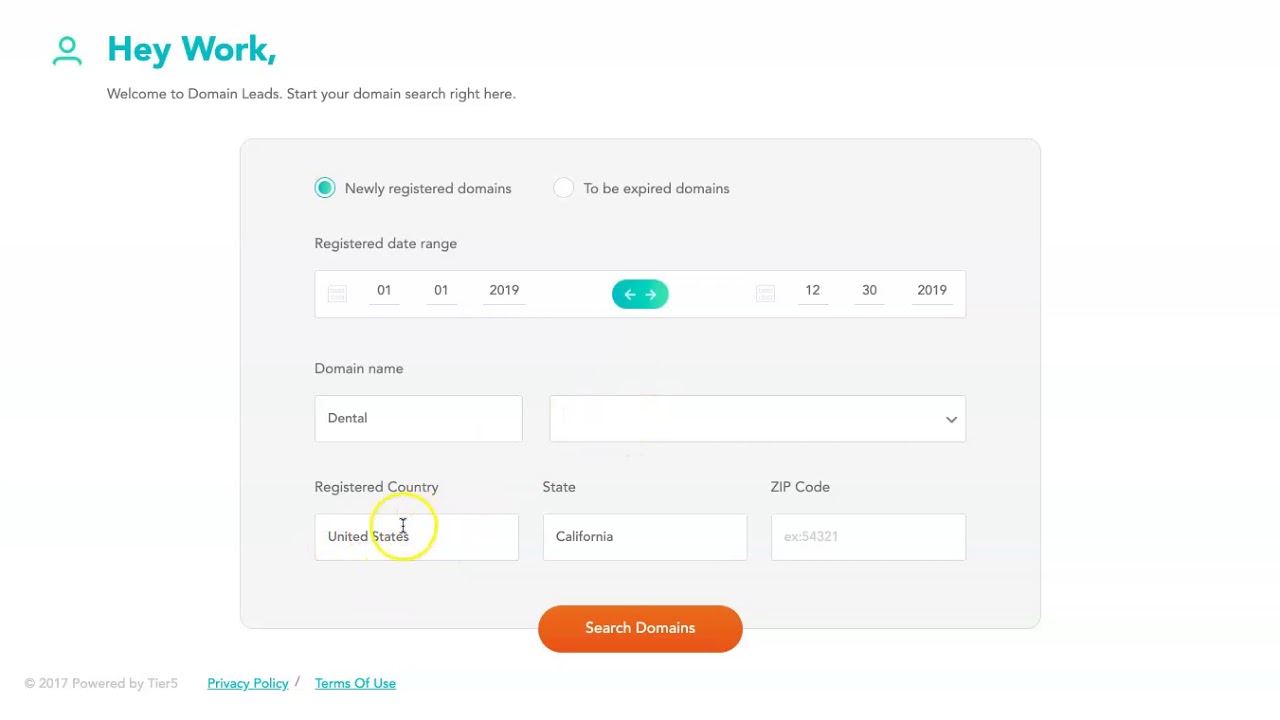1280x720 pixels.
Task: Open the Privacy Policy link
Action: click(248, 684)
